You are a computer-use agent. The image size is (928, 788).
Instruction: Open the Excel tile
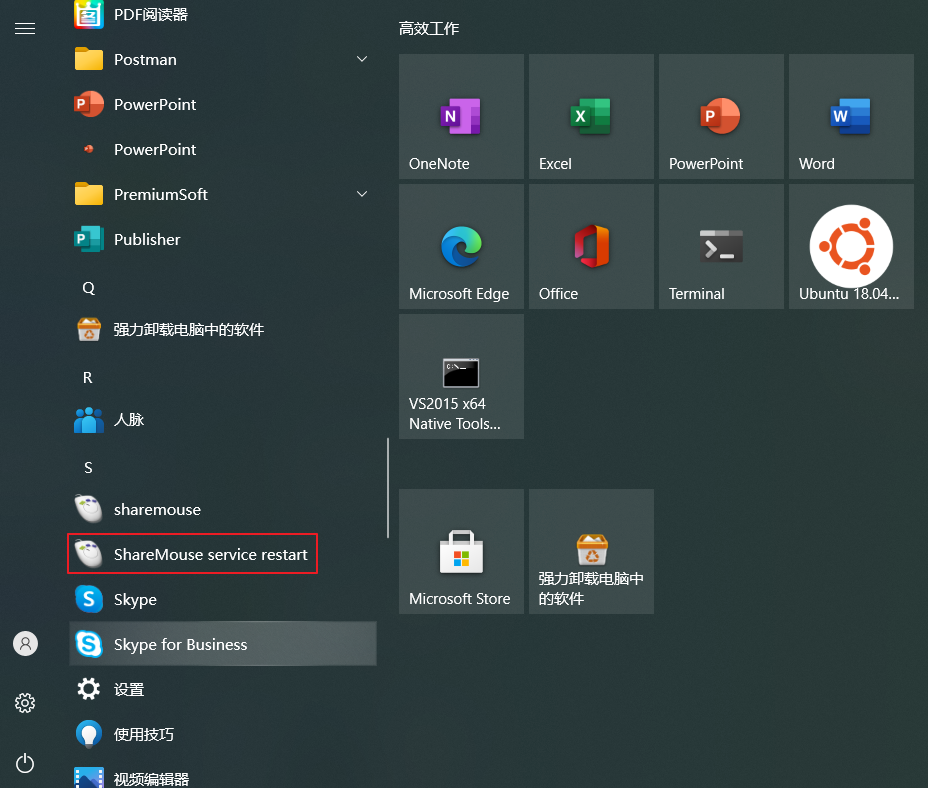591,117
